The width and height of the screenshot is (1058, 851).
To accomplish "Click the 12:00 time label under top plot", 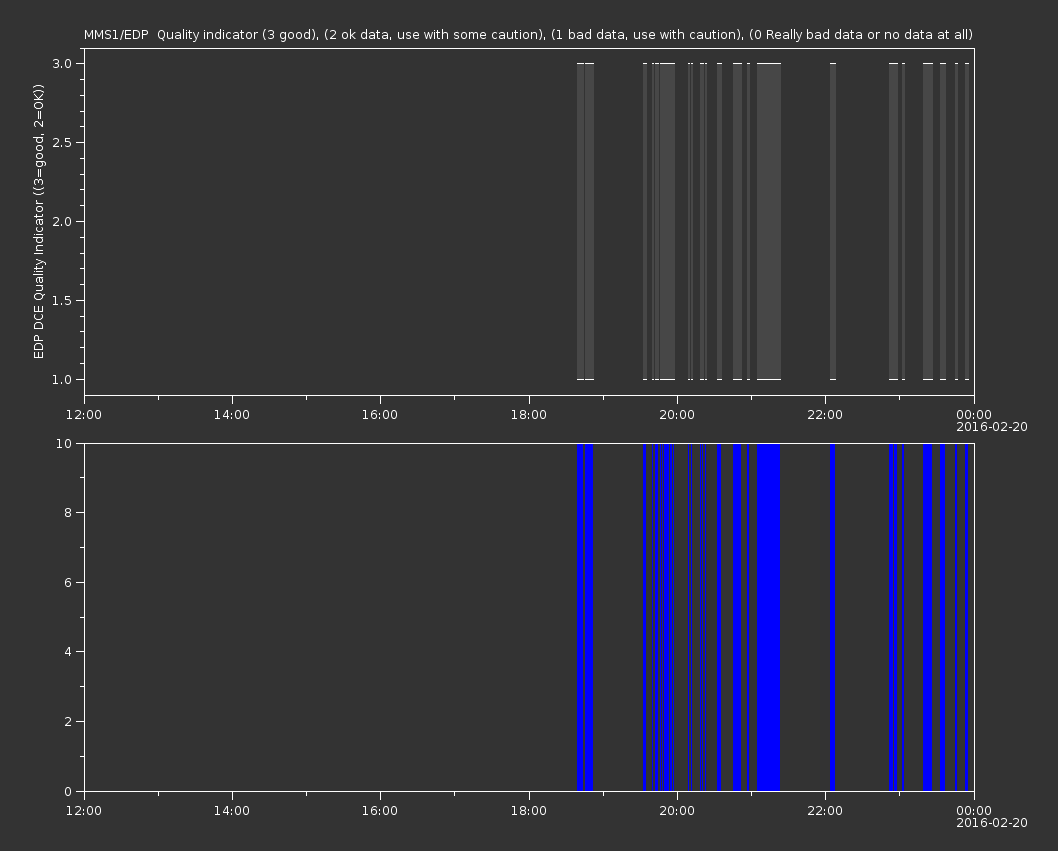I will click(84, 414).
